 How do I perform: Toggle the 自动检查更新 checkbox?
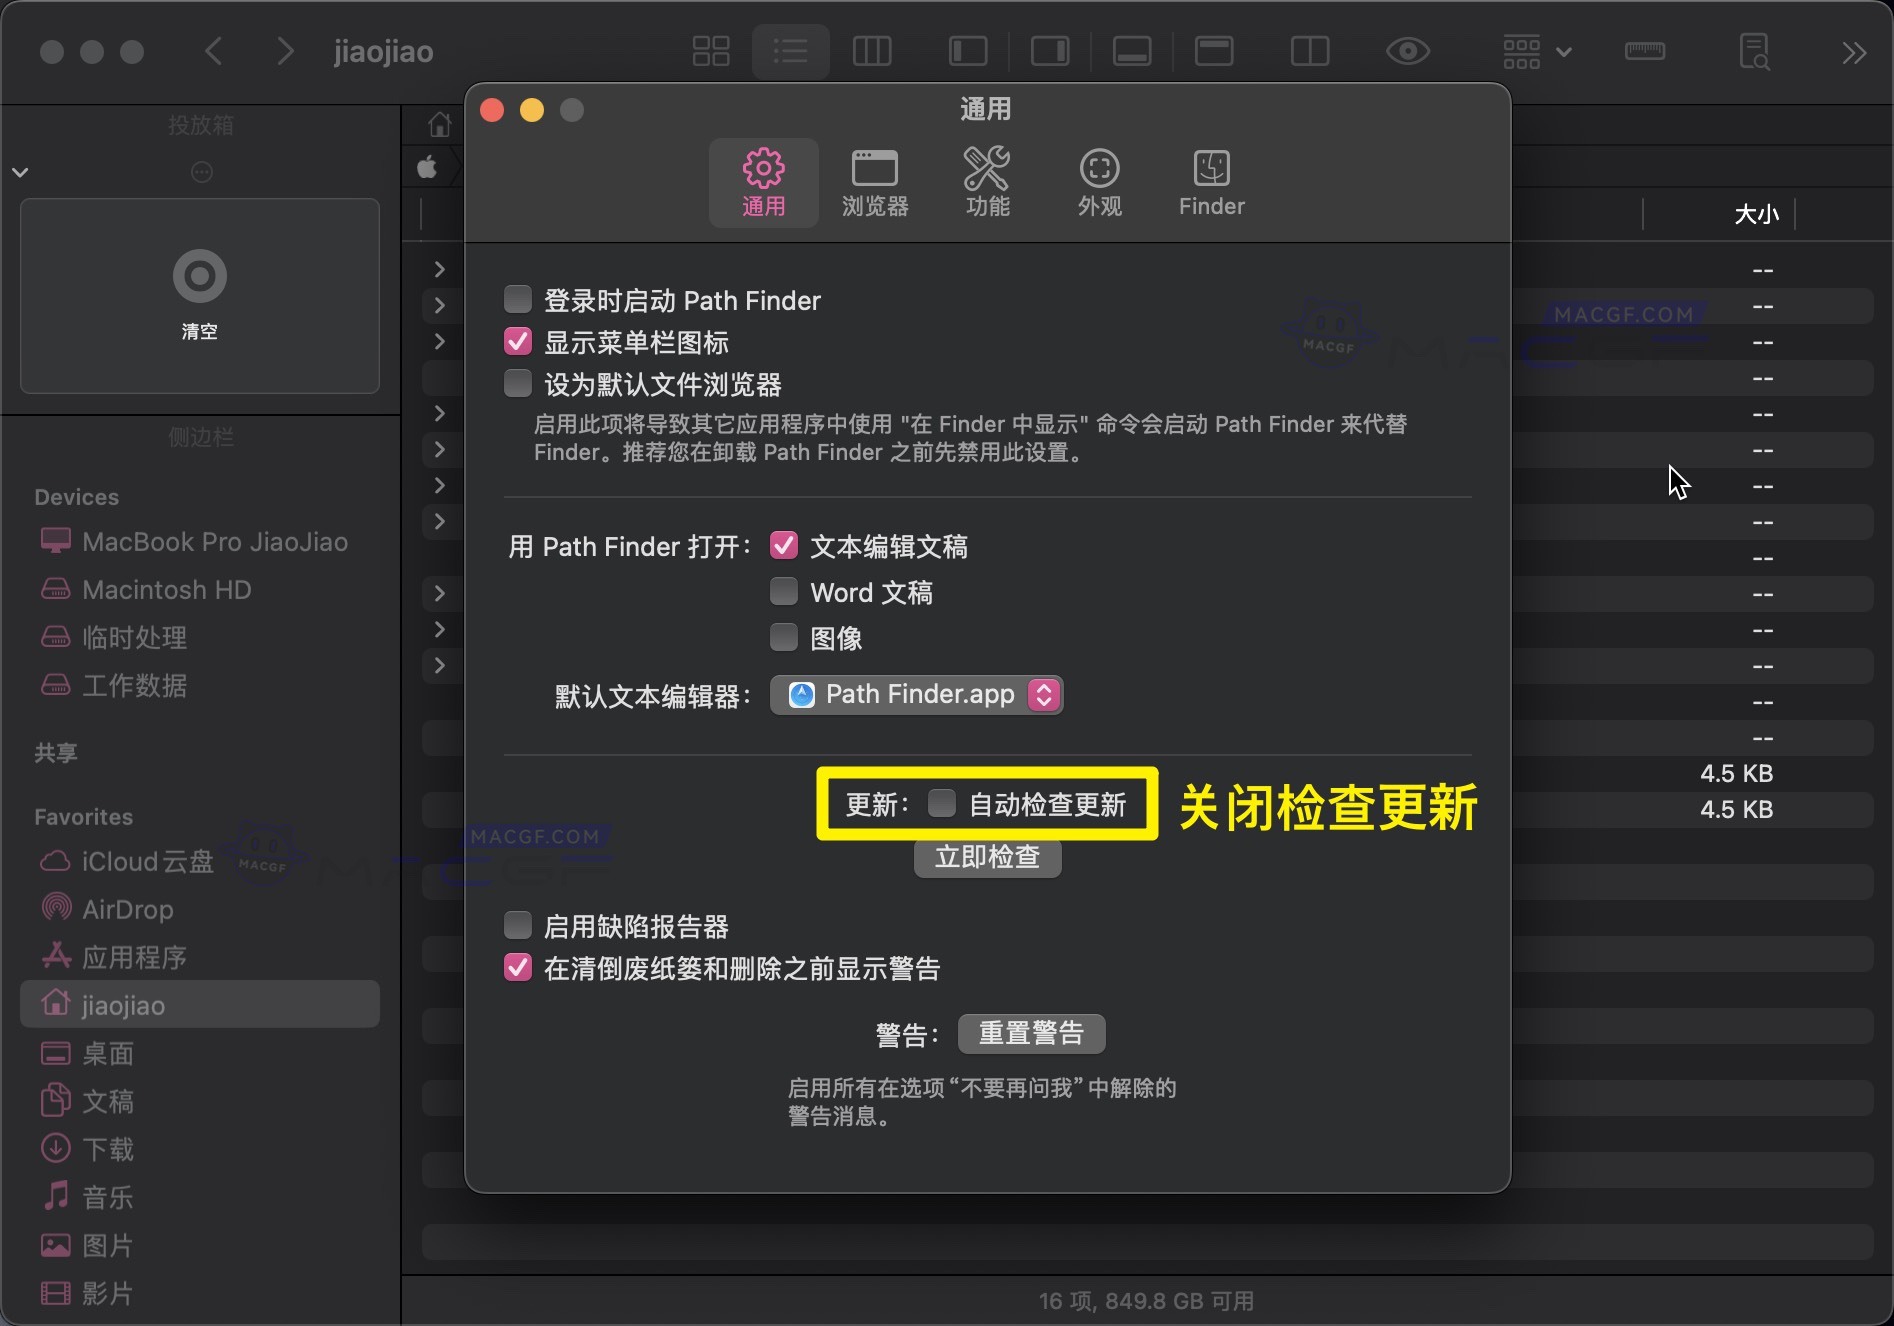pyautogui.click(x=941, y=803)
